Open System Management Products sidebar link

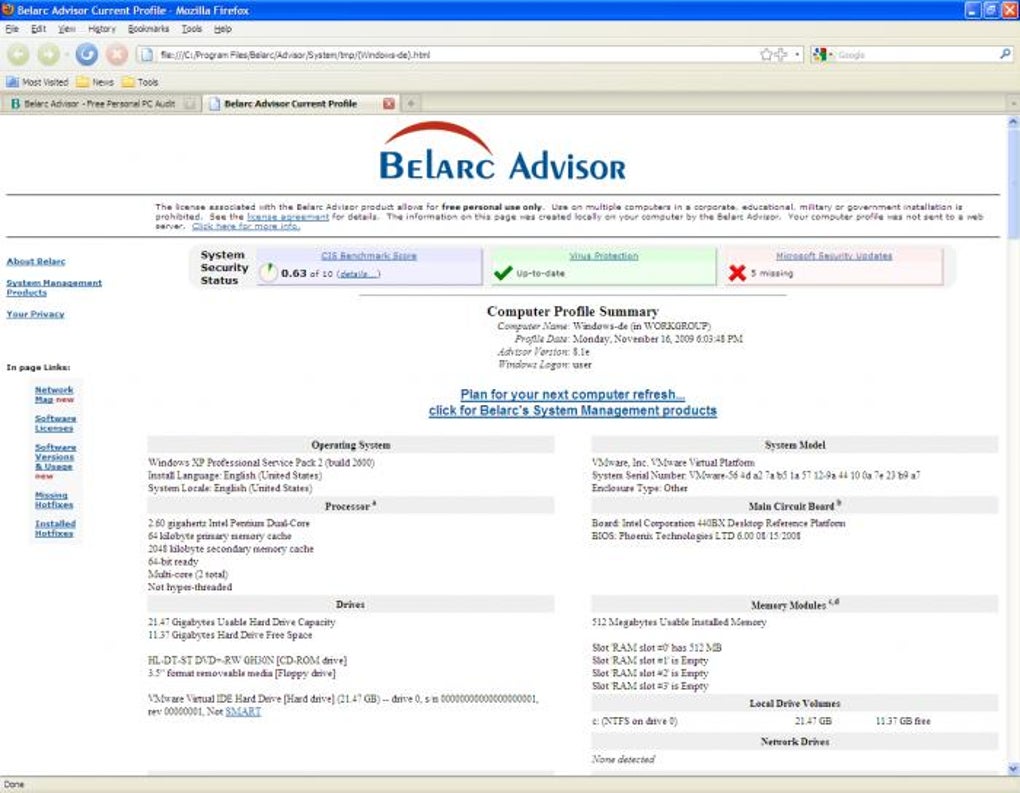pos(54,288)
